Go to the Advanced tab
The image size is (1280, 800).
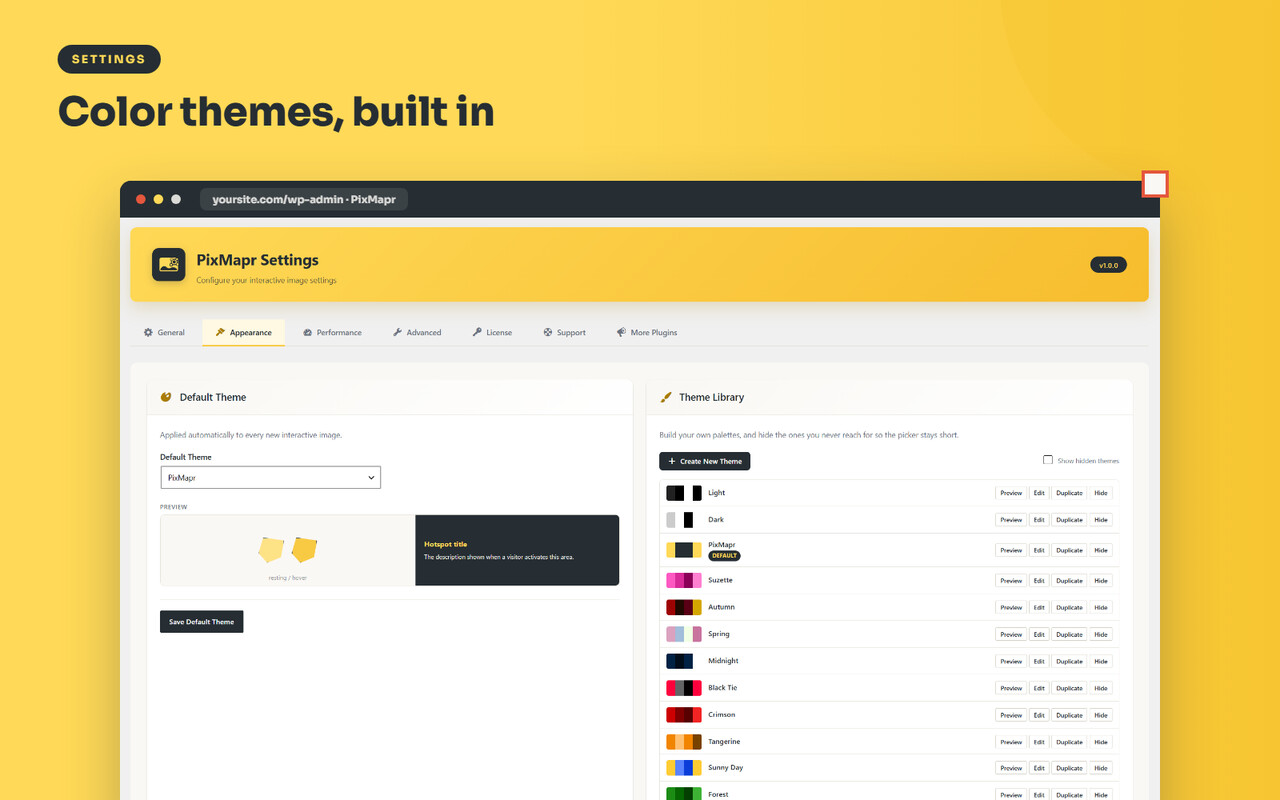click(416, 332)
